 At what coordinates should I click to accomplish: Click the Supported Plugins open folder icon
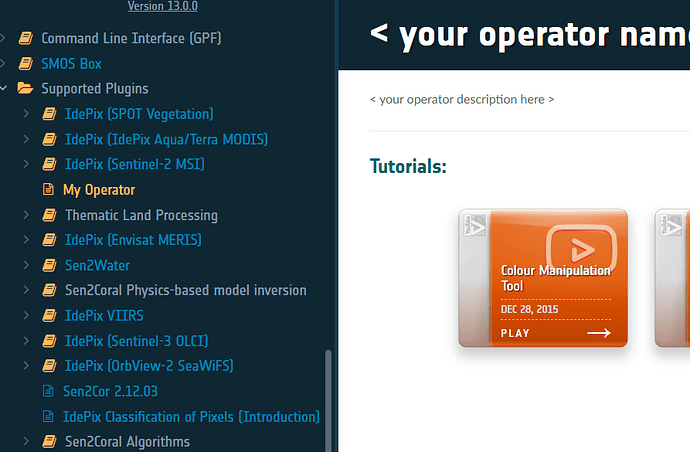coord(25,88)
